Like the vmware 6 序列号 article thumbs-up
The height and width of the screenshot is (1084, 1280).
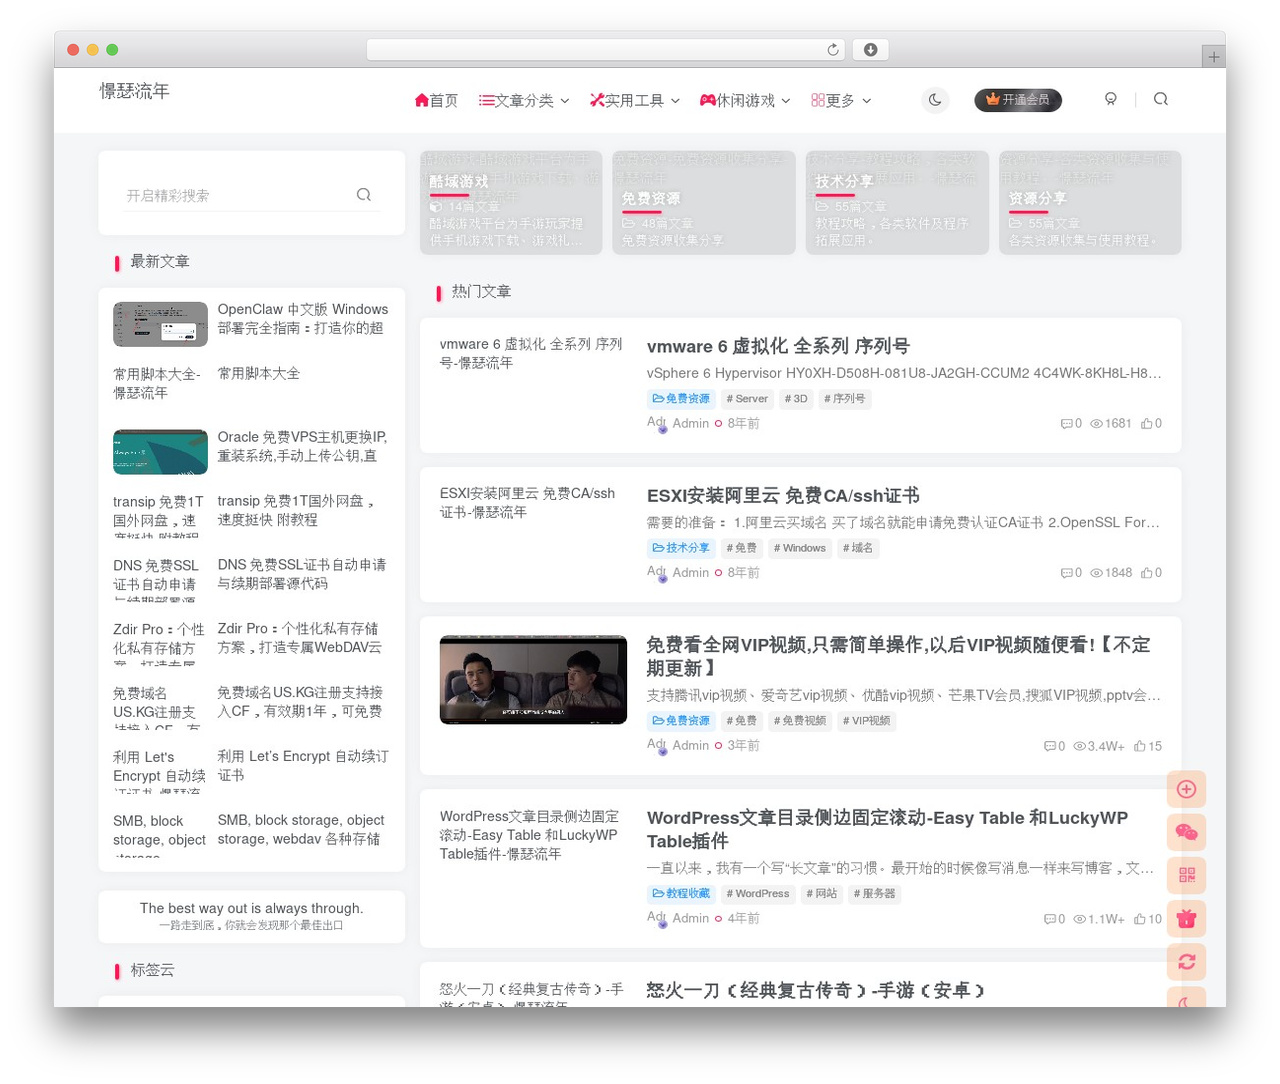(x=1151, y=423)
